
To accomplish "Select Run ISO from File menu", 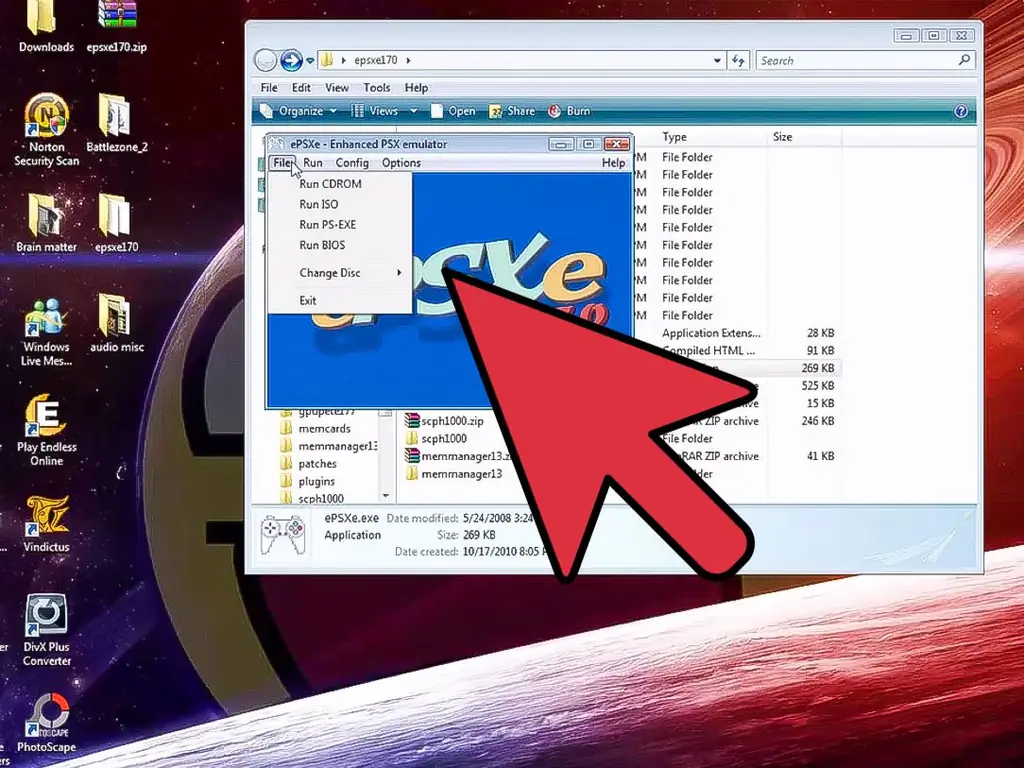I will [x=340, y=204].
